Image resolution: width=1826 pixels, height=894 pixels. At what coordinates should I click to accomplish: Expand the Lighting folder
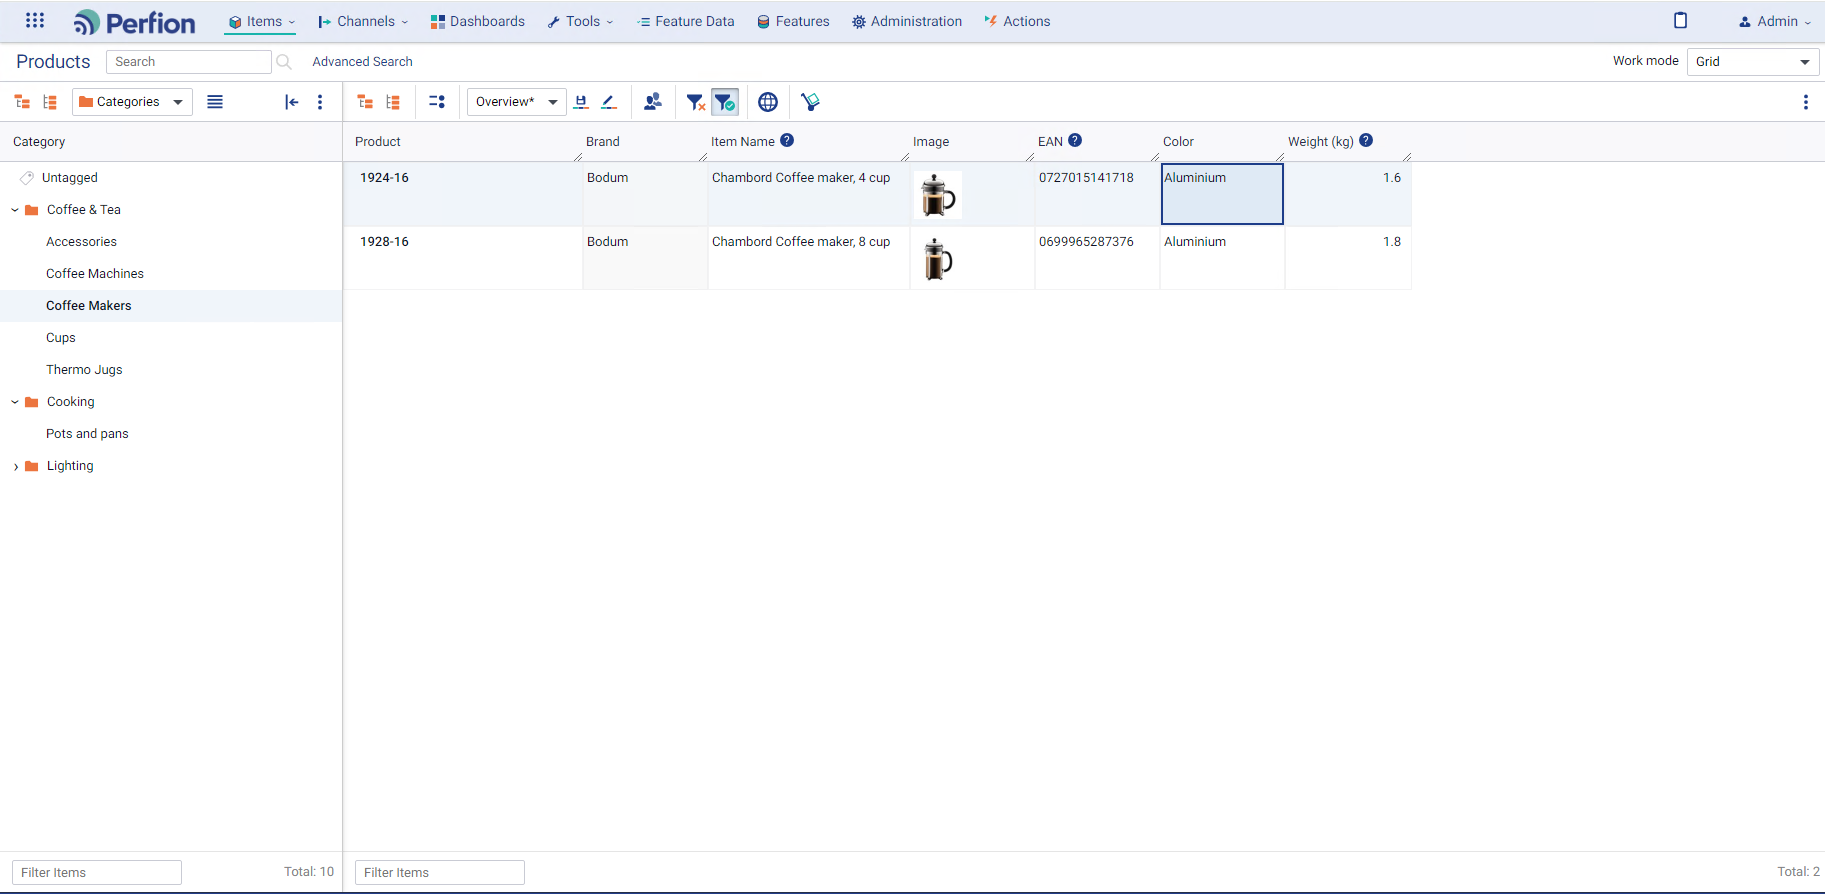pos(15,466)
